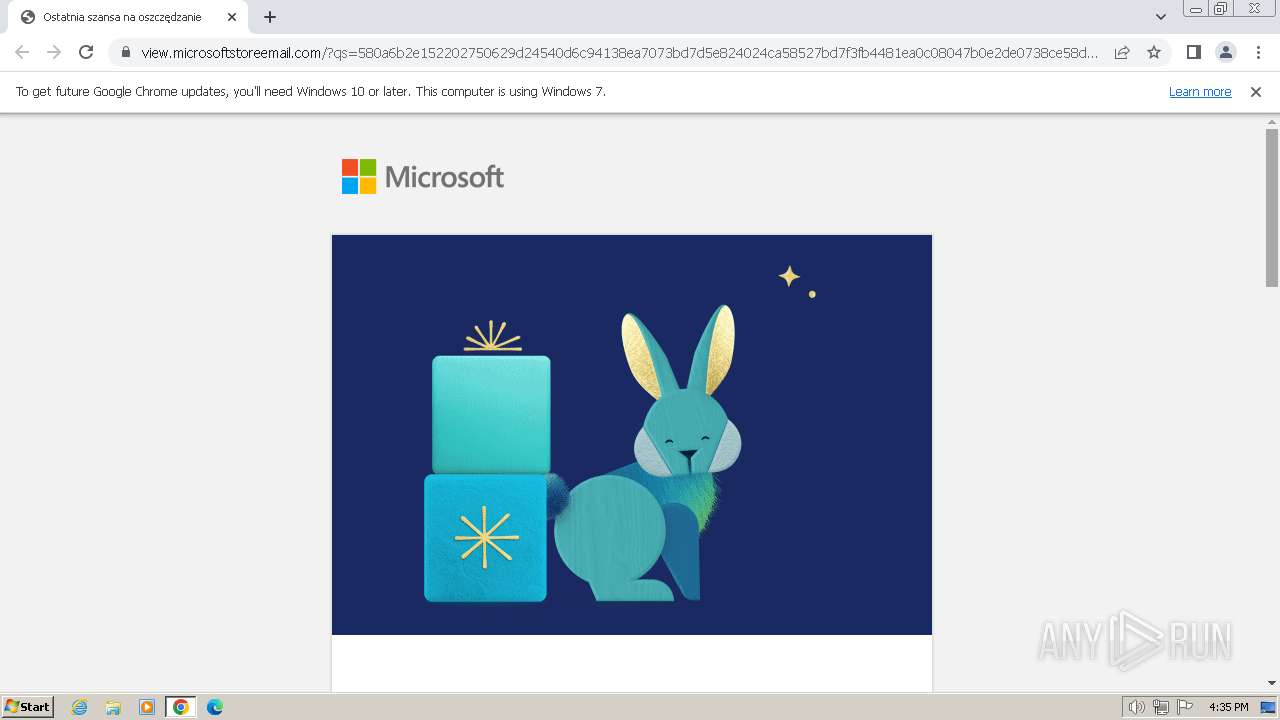Open the Chrome profile avatar
This screenshot has height=720, width=1280.
point(1225,52)
